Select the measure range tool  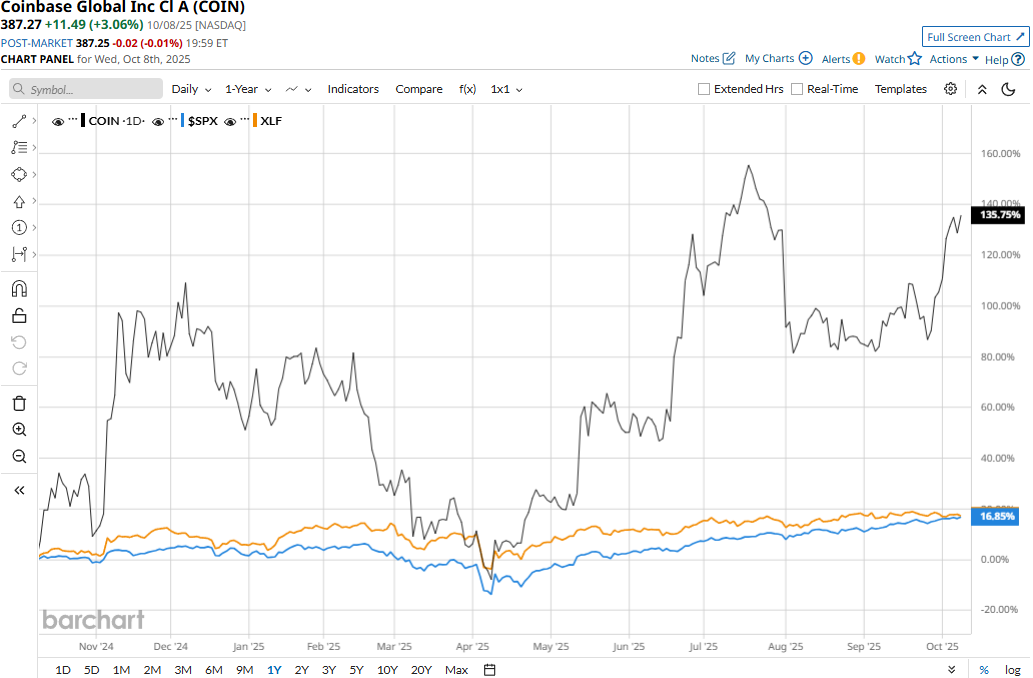pos(19,254)
